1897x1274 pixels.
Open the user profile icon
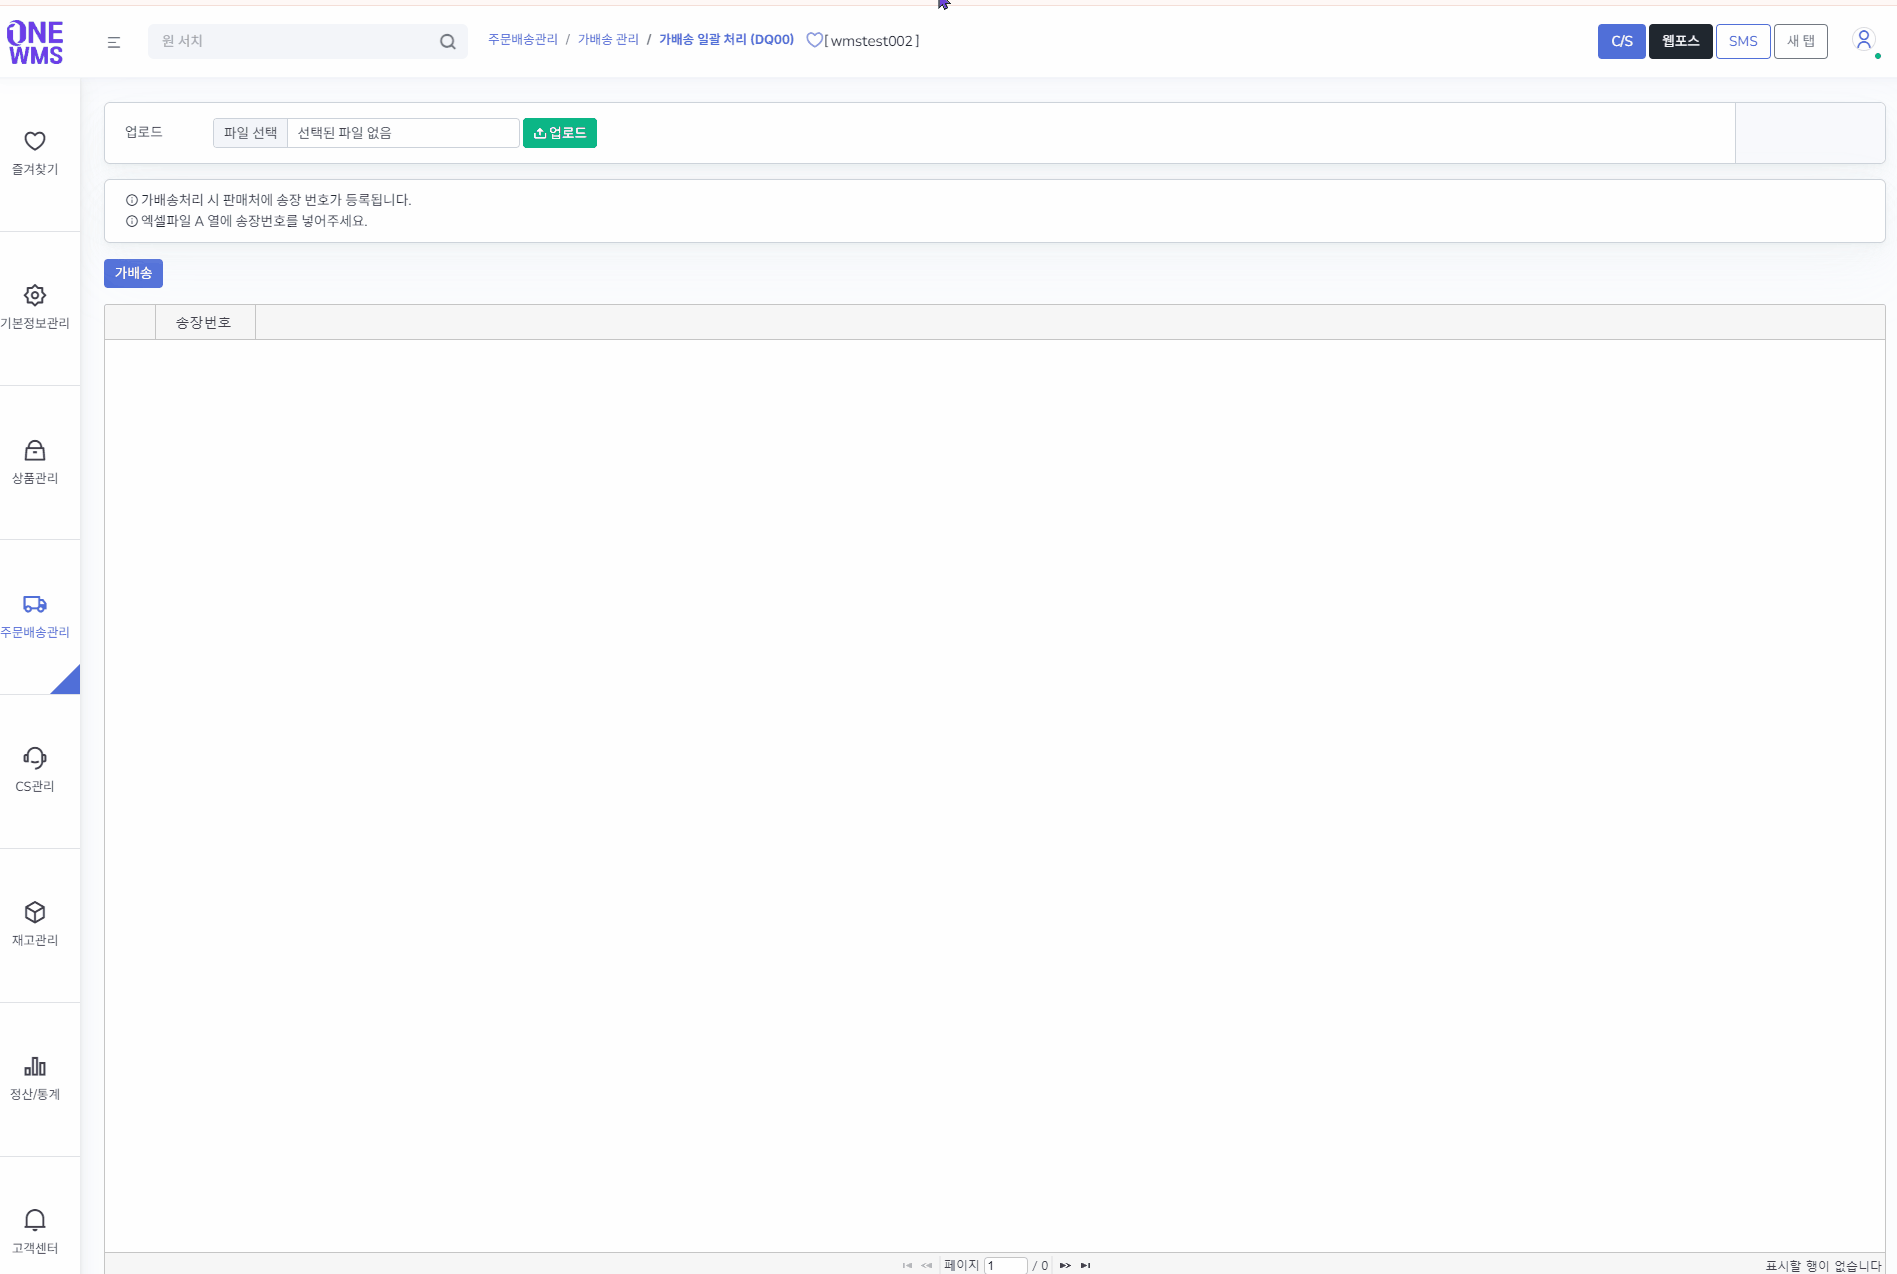point(1863,40)
